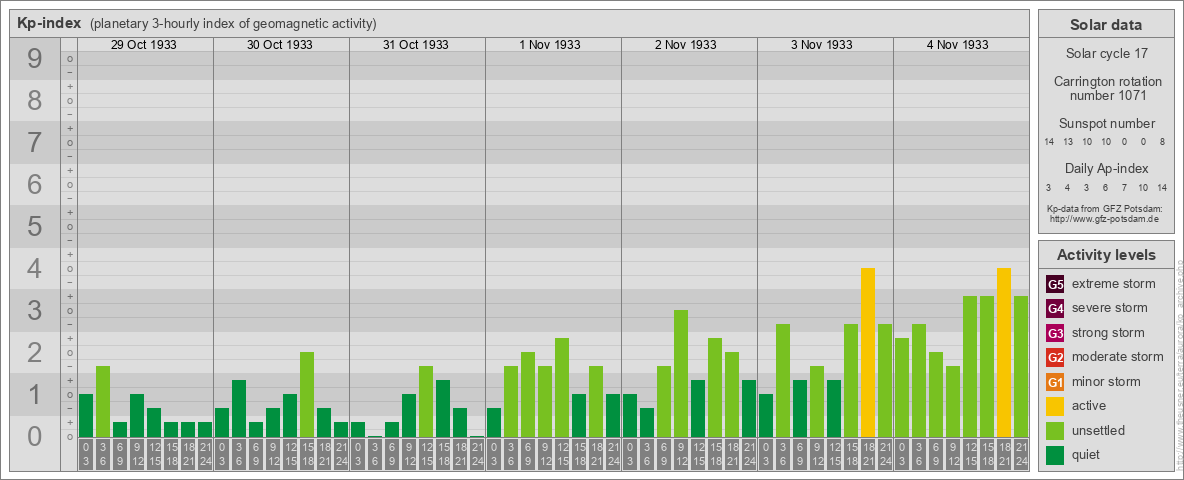Click 'Carrington rotation number 1071' text
This screenshot has width=1184, height=480.
(1108, 88)
